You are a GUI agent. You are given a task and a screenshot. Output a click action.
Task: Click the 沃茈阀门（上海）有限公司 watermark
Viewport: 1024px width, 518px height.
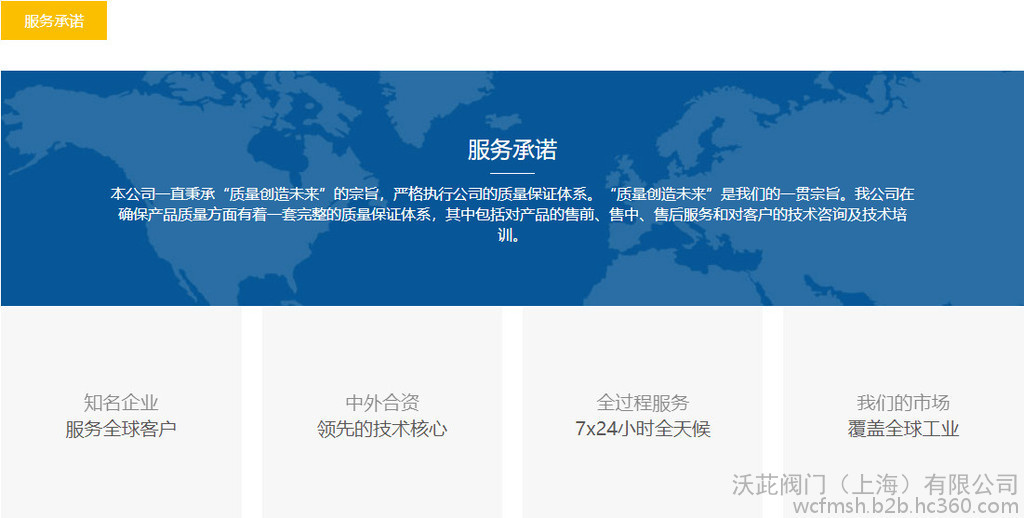point(874,485)
